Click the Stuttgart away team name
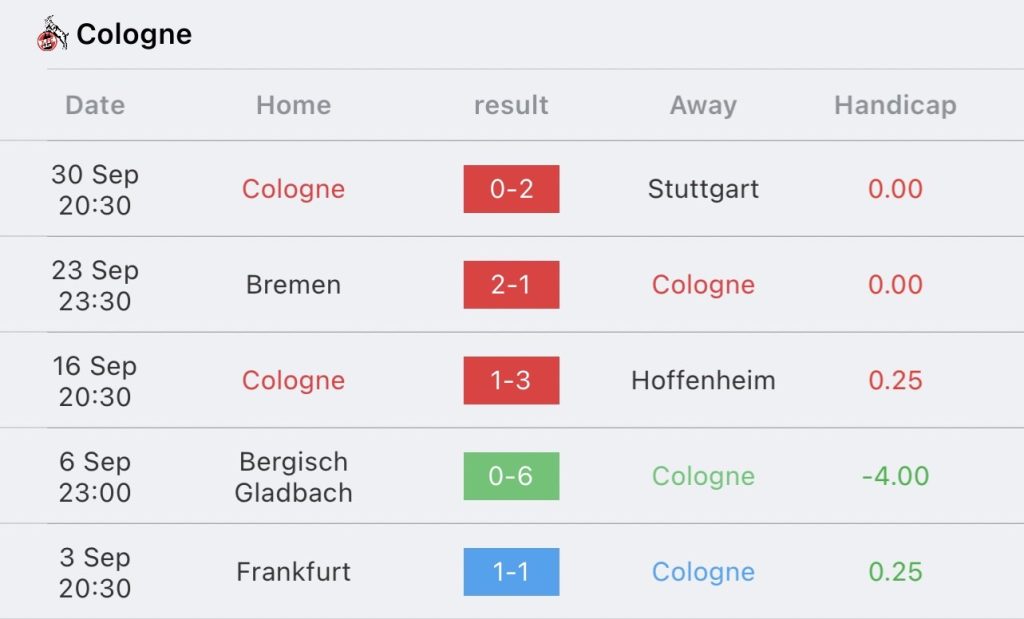Viewport: 1024px width, 619px height. click(703, 189)
